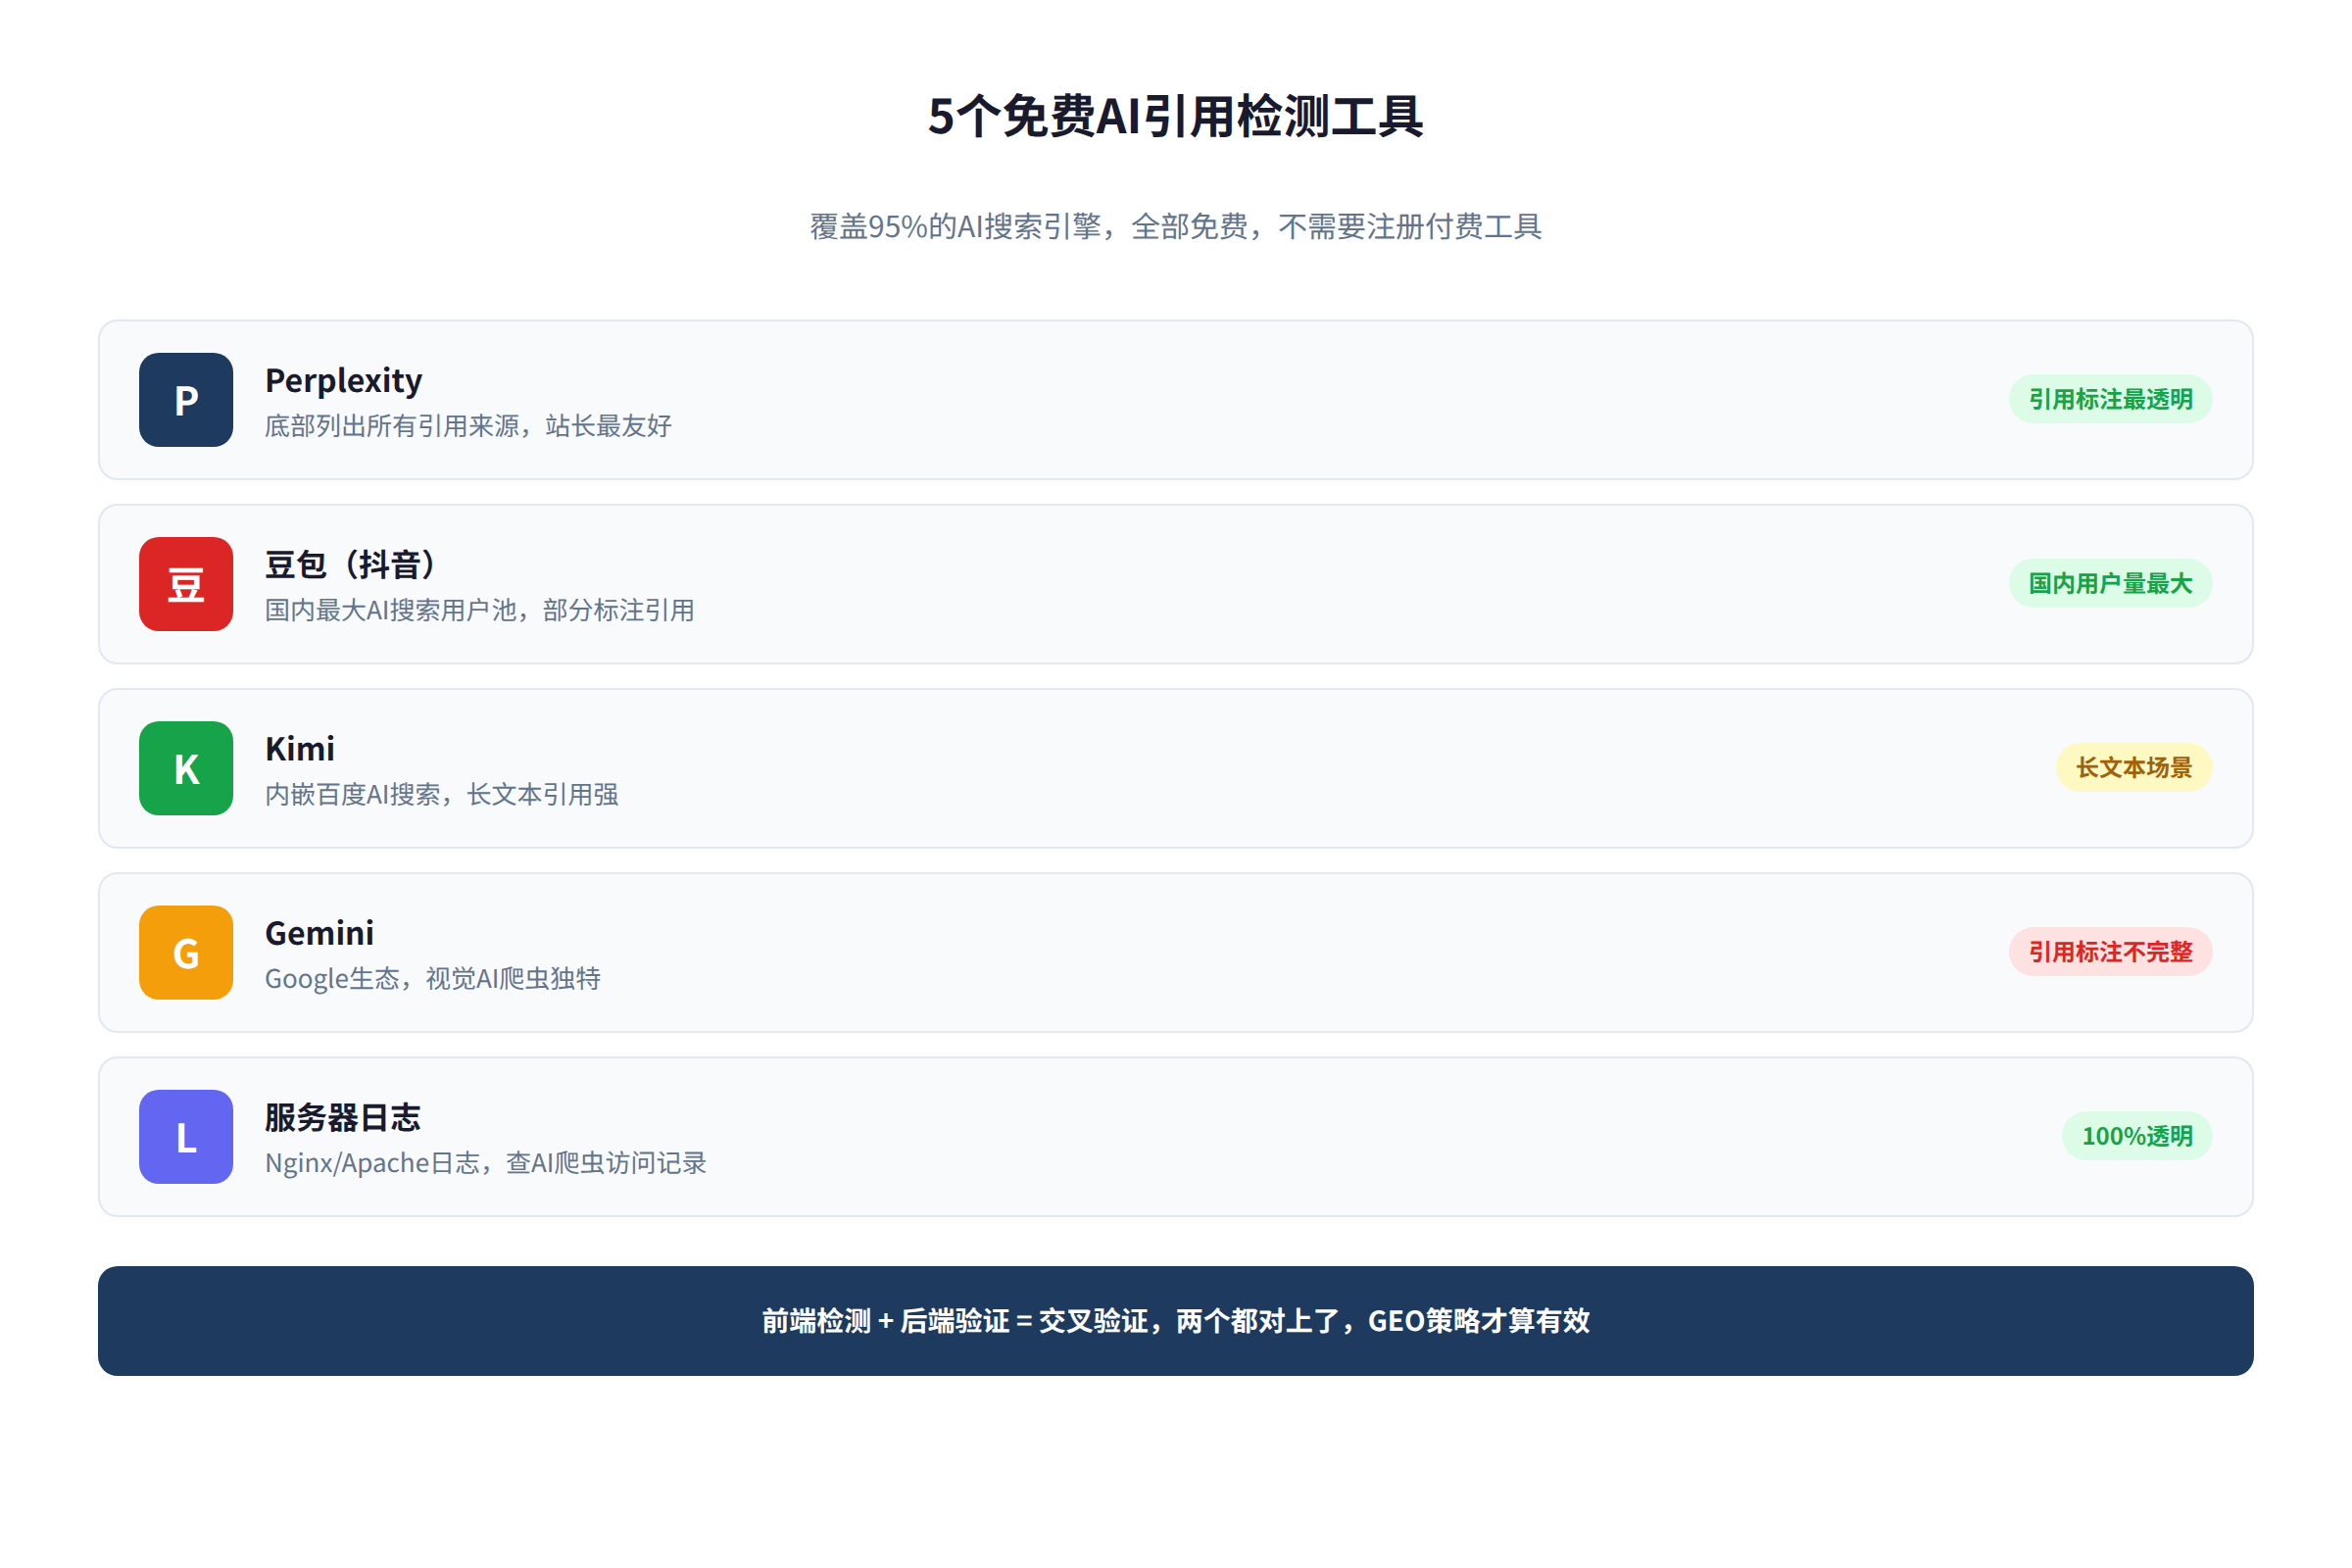Click the red 豆 Doubao icon
Viewport: 2352px width, 1568px height.
pos(186,584)
